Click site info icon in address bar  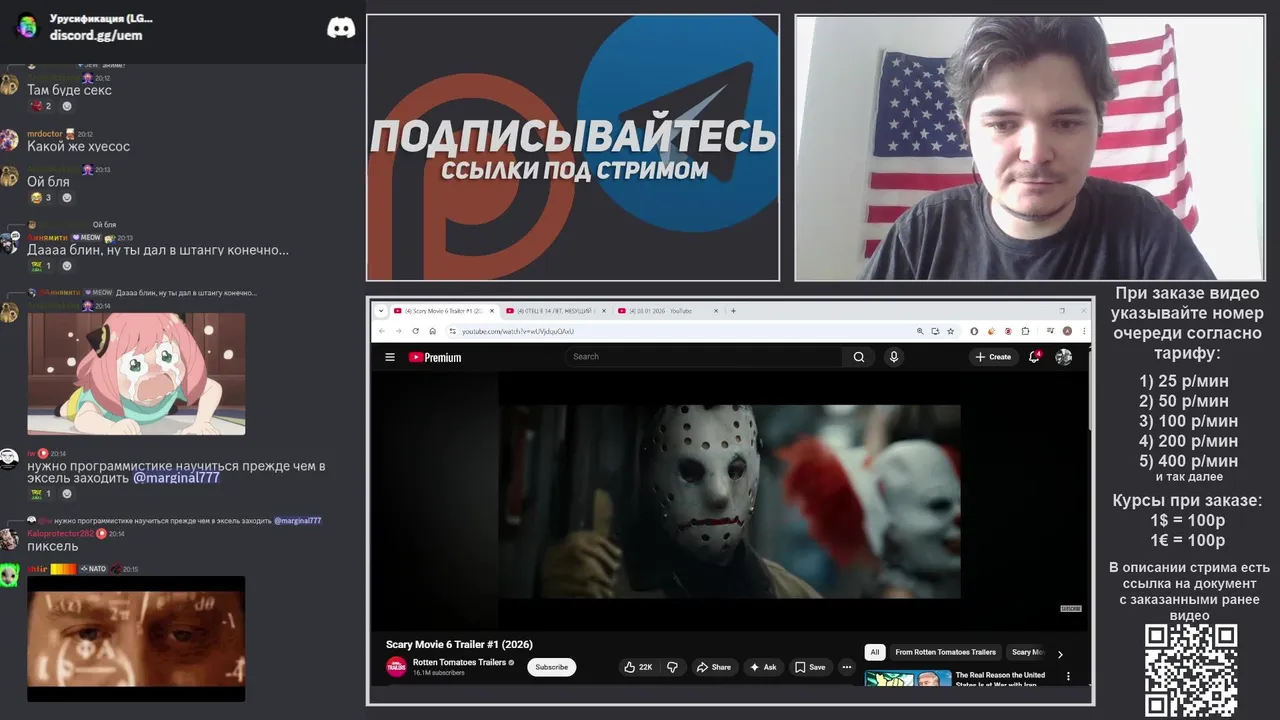pos(452,331)
